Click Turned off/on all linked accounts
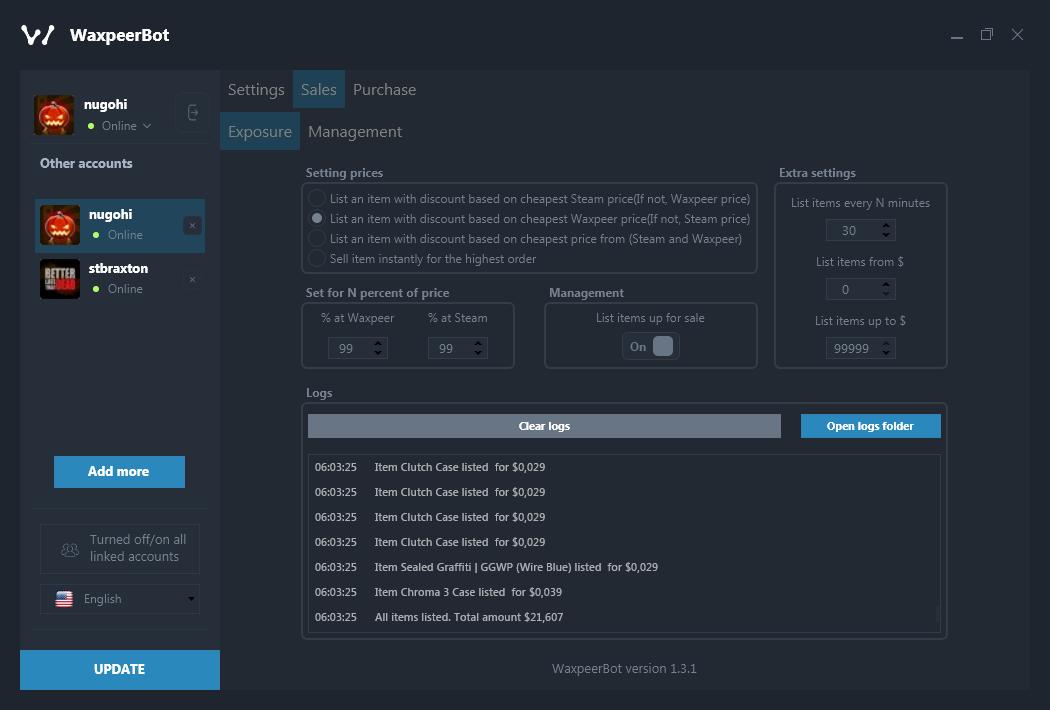The width and height of the screenshot is (1050, 710). (120, 549)
